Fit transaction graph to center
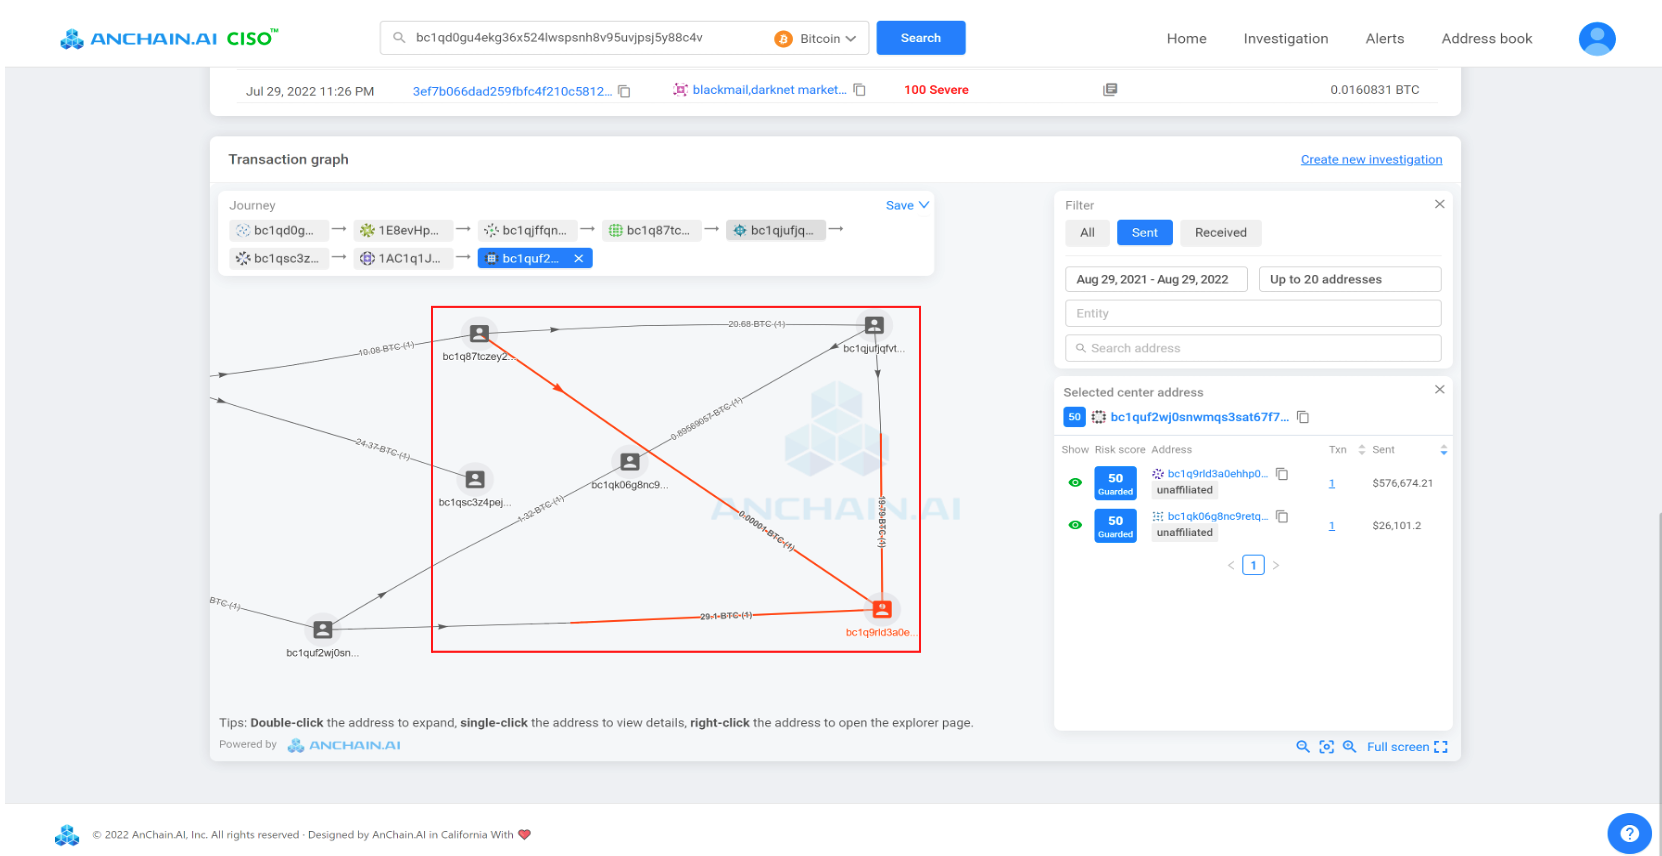 click(x=1327, y=747)
